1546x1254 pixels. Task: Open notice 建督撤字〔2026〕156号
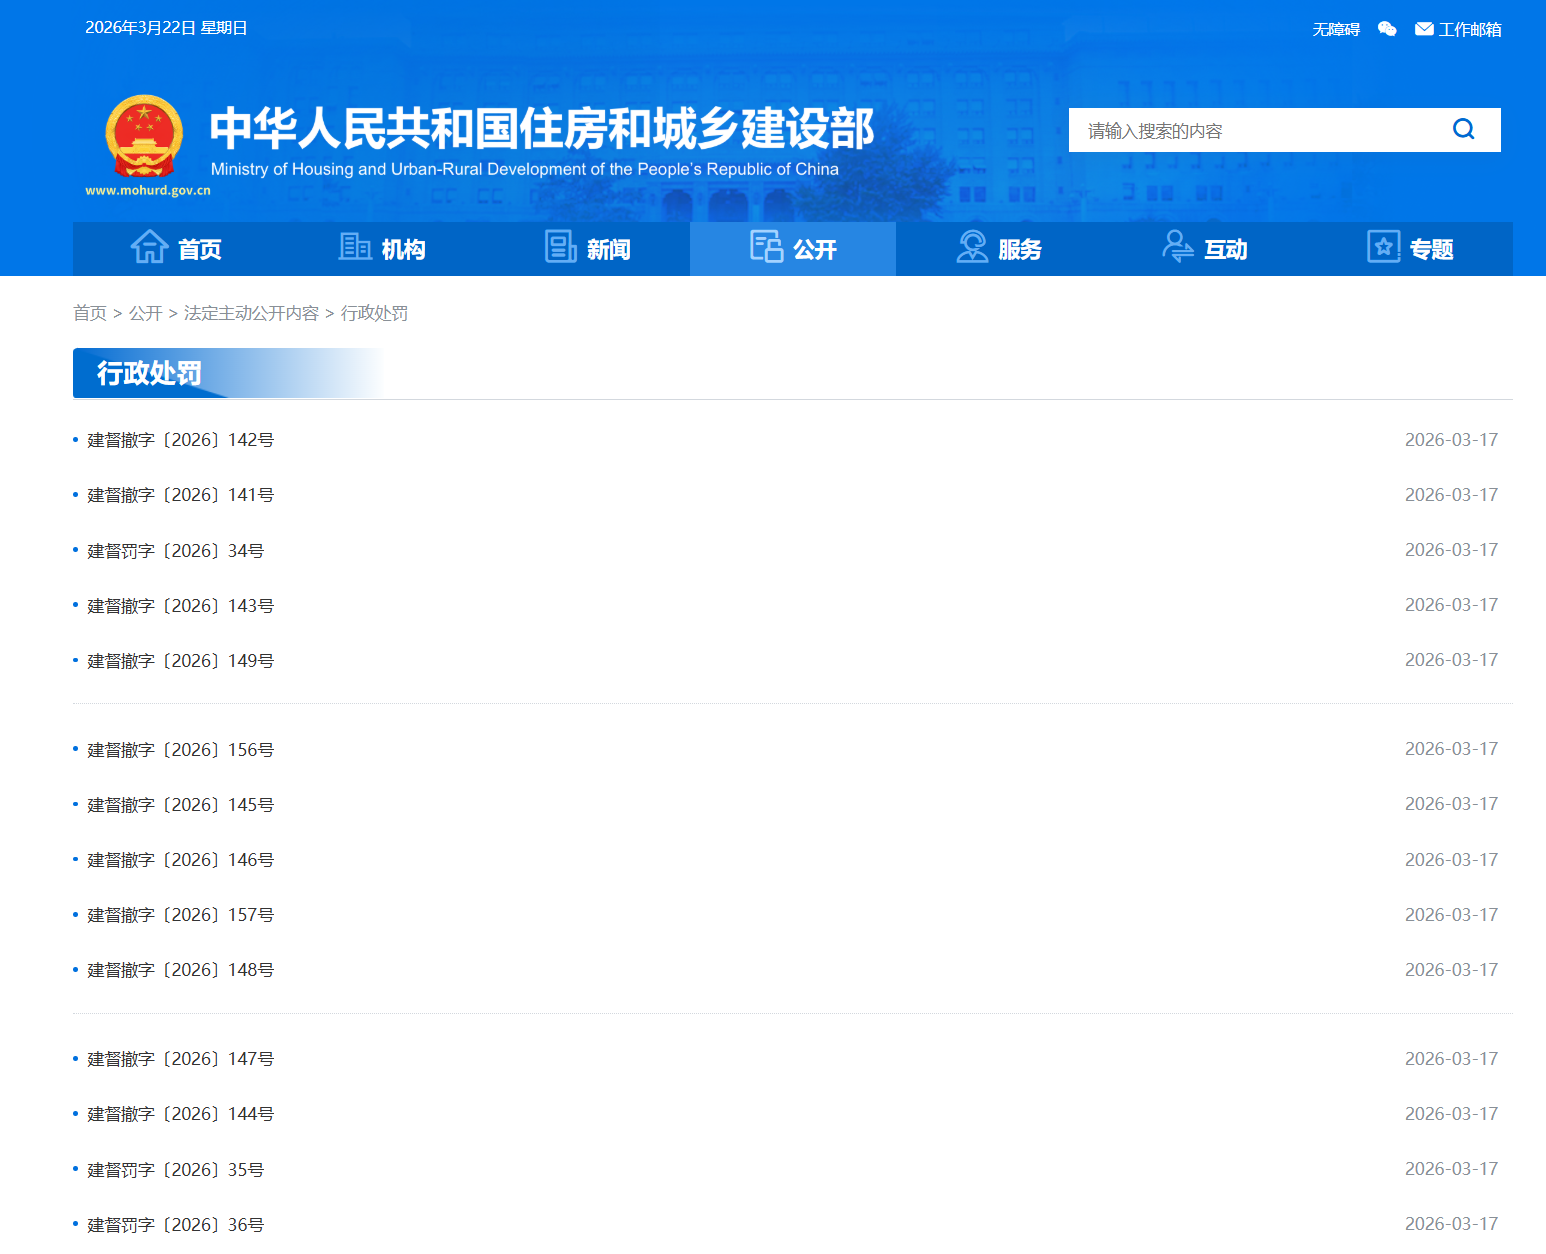pos(178,749)
